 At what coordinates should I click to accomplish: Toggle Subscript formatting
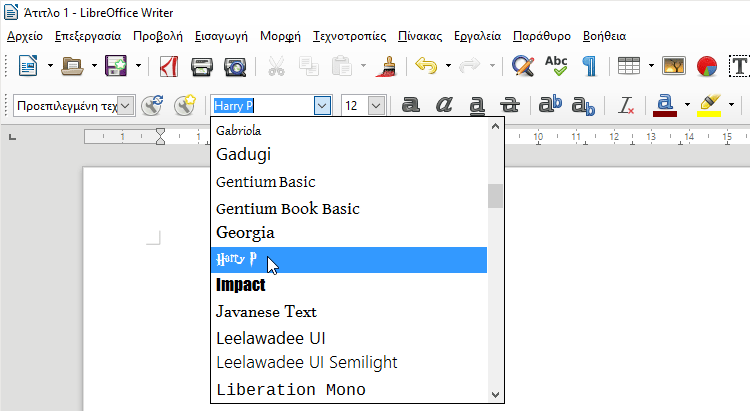(x=583, y=106)
